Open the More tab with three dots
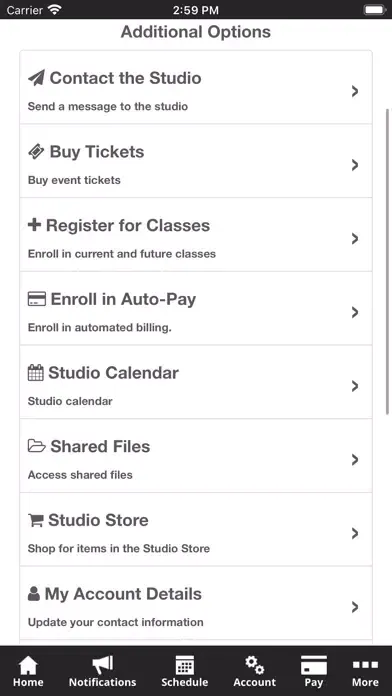 [365, 672]
